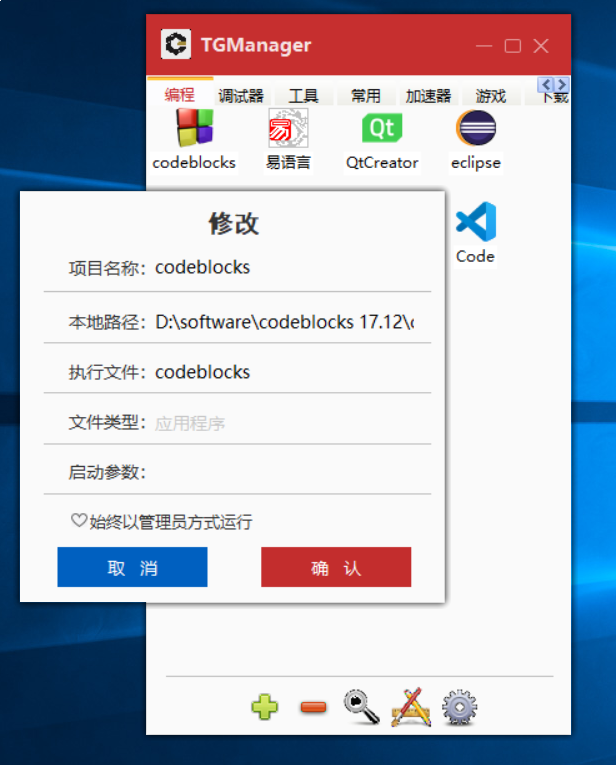This screenshot has height=765, width=616.
Task: Click the 取消 cancel button
Action: pos(132,567)
